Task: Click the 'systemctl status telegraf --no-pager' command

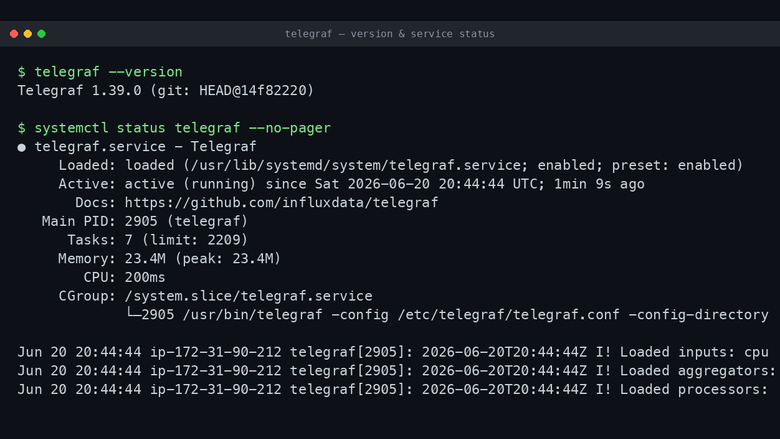Action: pos(174,128)
